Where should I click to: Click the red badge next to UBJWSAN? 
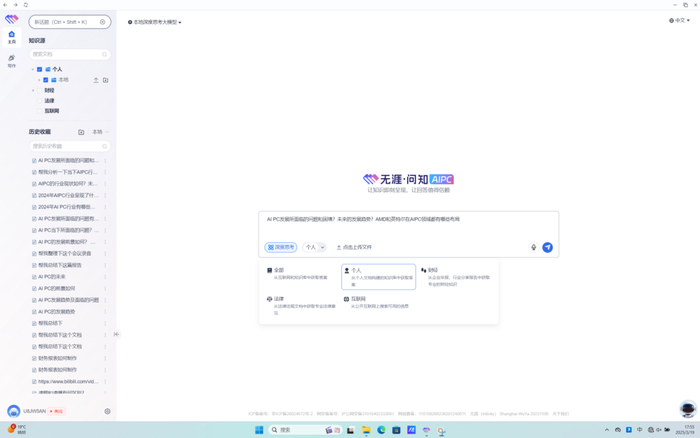tap(57, 411)
